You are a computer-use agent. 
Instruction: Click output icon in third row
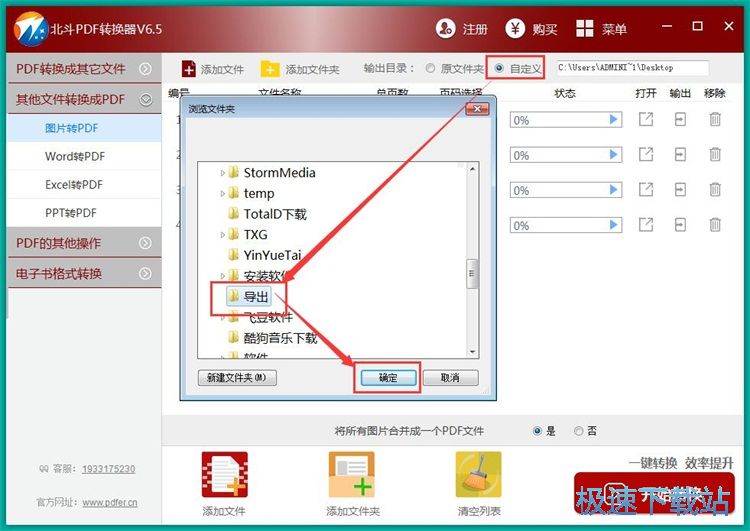[680, 190]
